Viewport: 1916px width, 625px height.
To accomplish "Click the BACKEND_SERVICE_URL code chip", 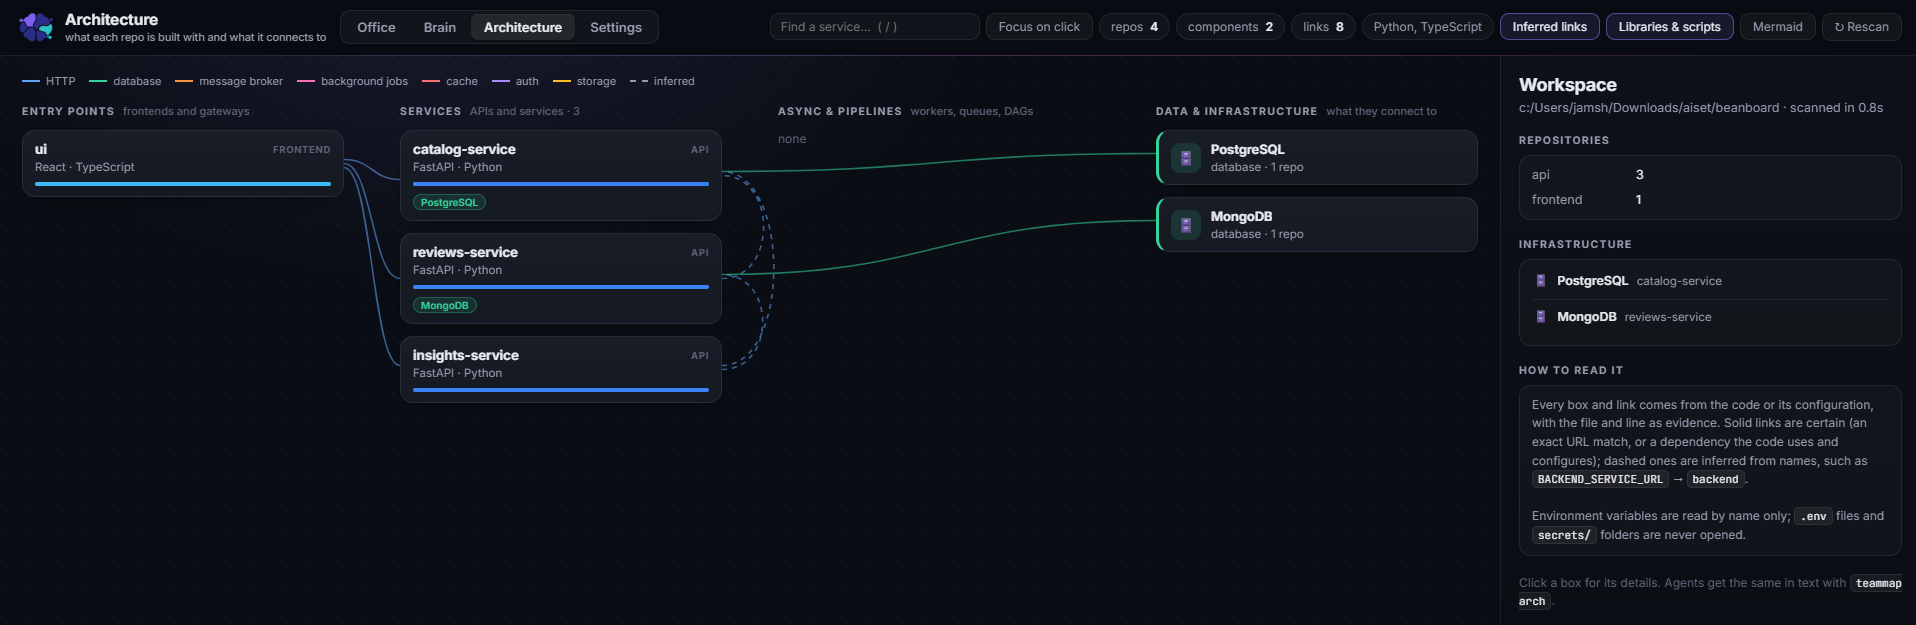I will (x=1600, y=479).
